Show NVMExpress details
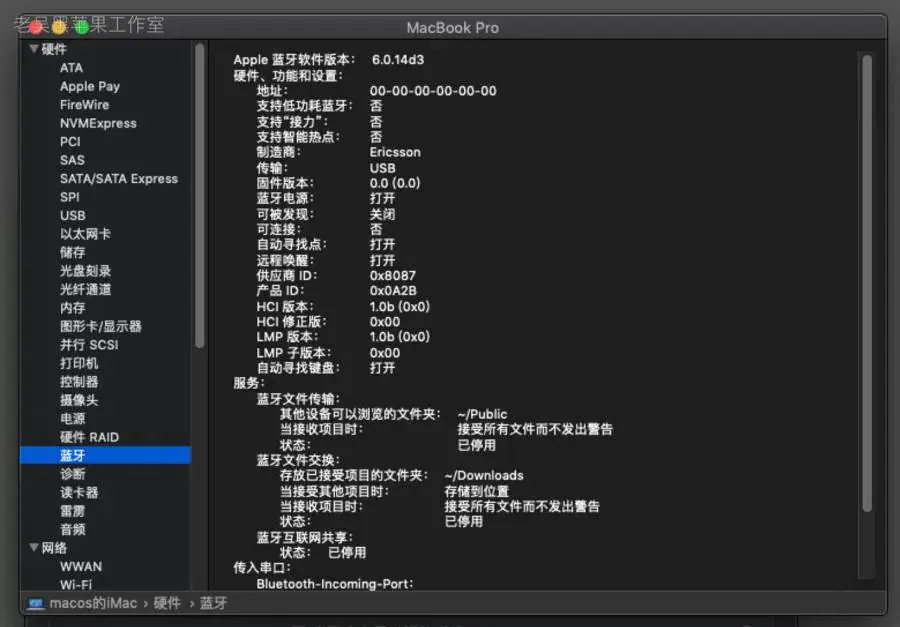Viewport: 900px width, 627px height. [x=98, y=123]
